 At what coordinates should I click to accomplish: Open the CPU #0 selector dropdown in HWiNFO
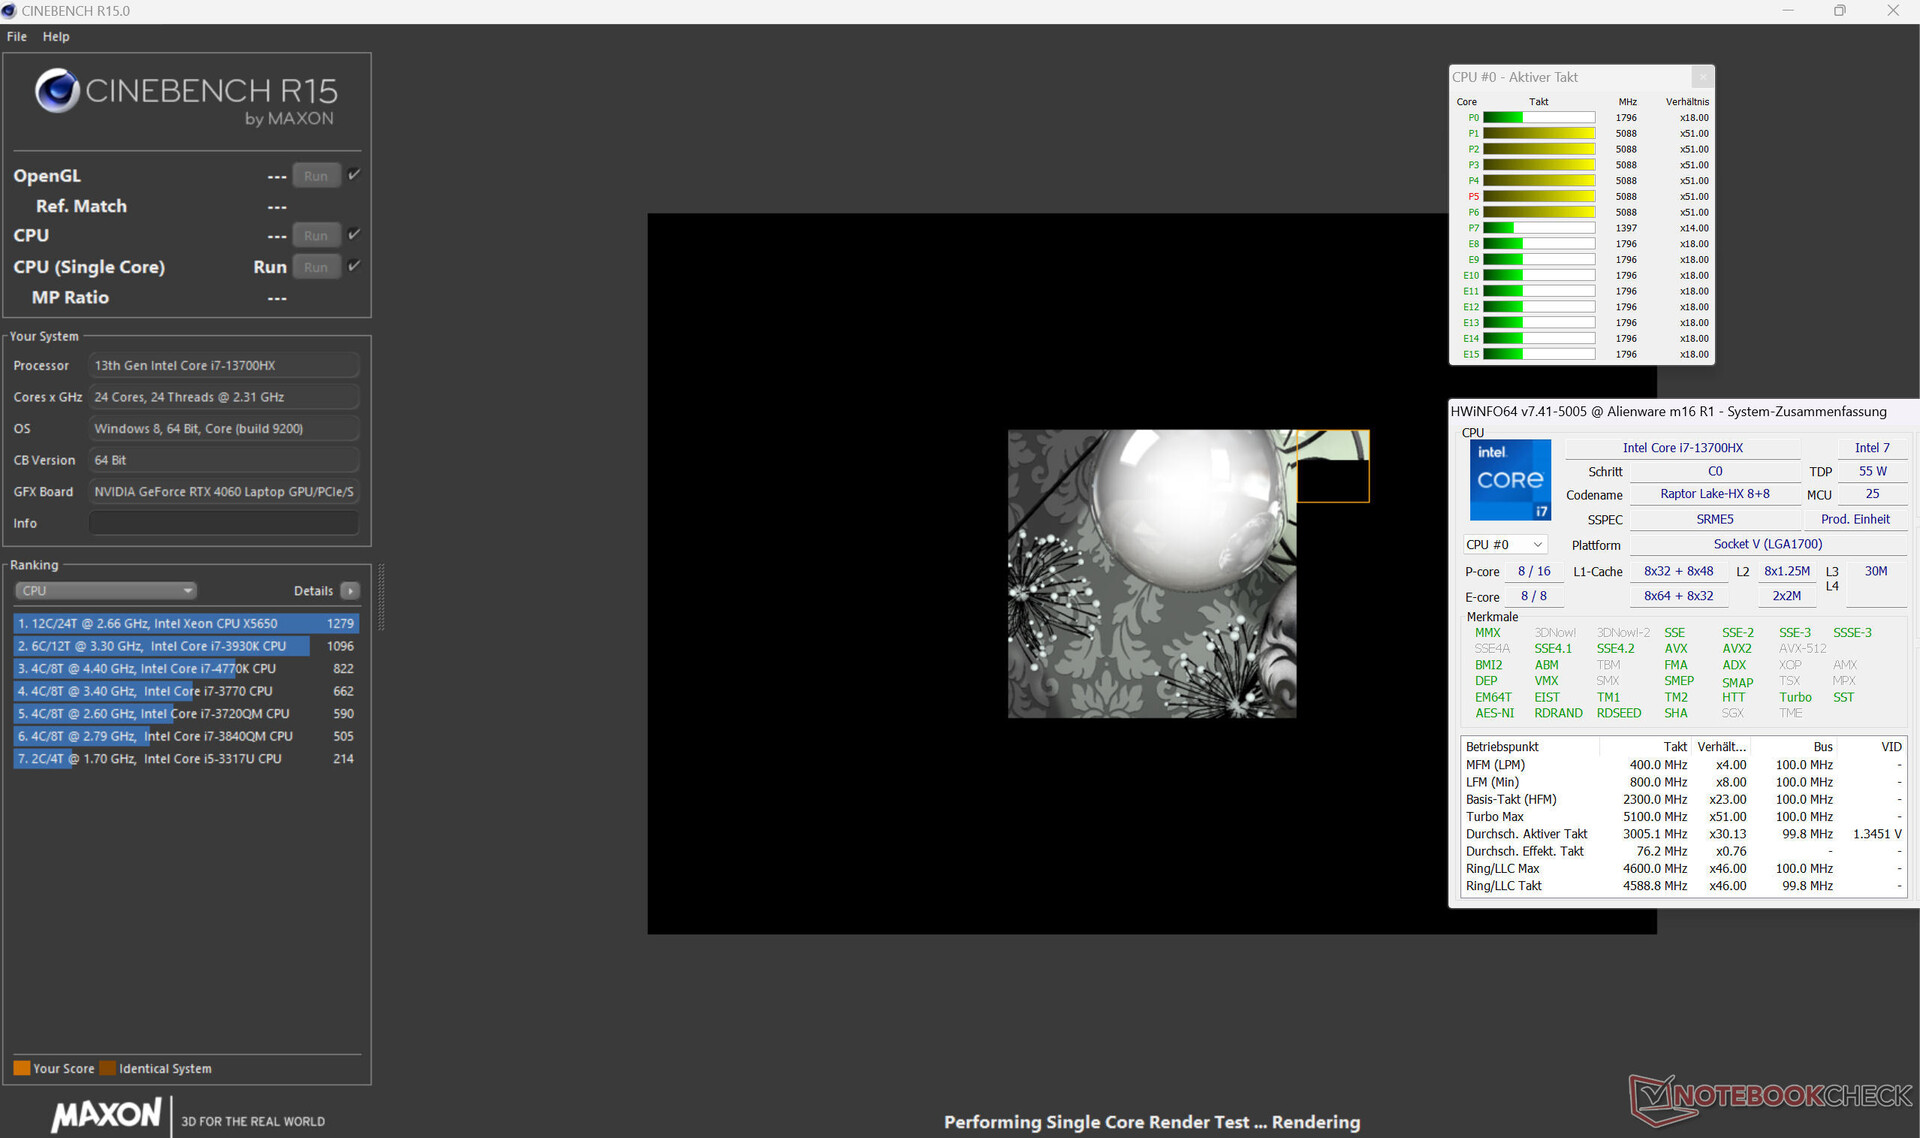1505,545
